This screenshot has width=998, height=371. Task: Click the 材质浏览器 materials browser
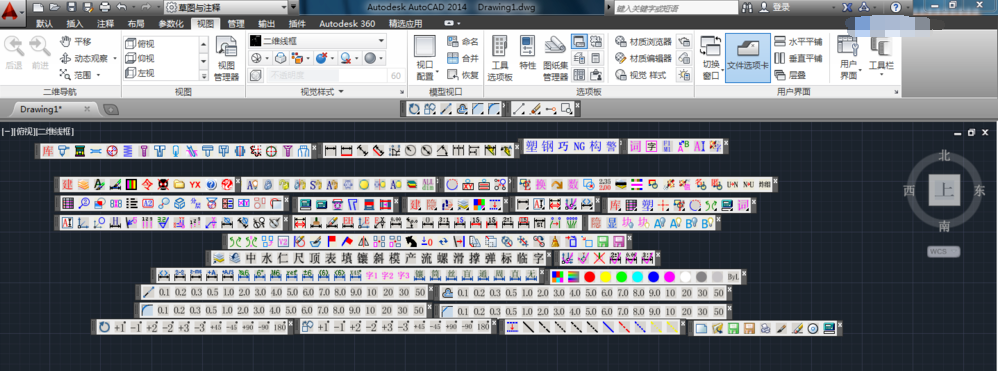tap(643, 42)
